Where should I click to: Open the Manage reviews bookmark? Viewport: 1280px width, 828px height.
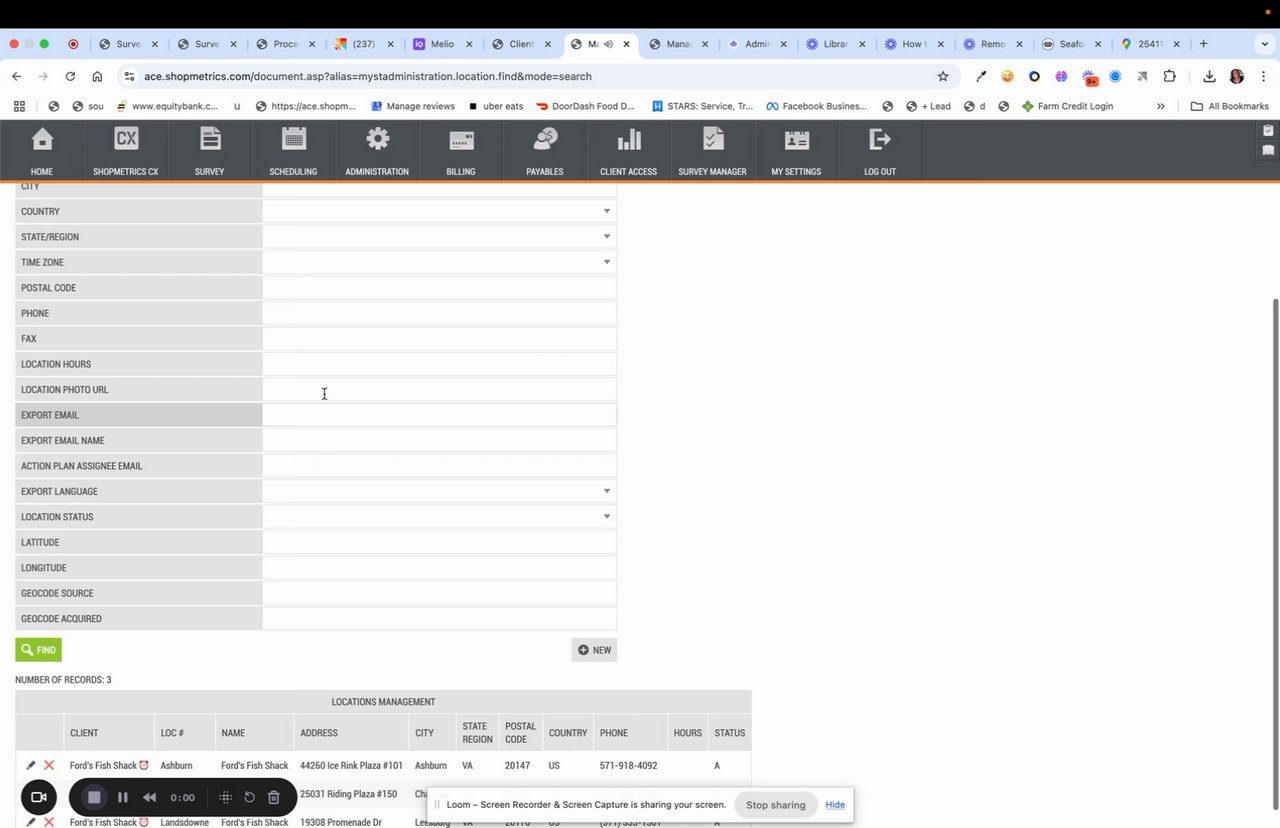click(x=412, y=106)
